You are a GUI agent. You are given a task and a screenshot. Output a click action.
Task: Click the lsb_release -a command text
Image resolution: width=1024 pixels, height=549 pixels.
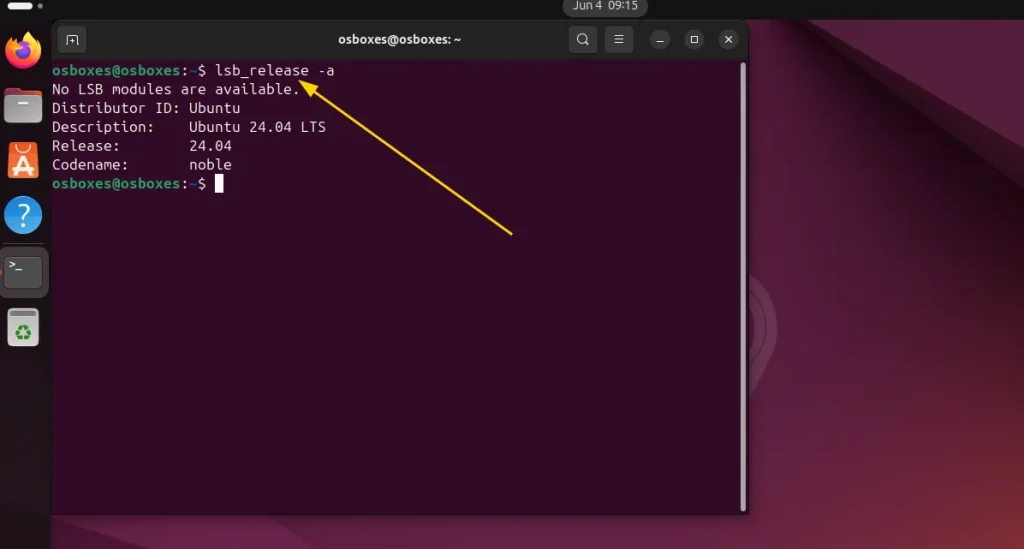[x=274, y=71]
